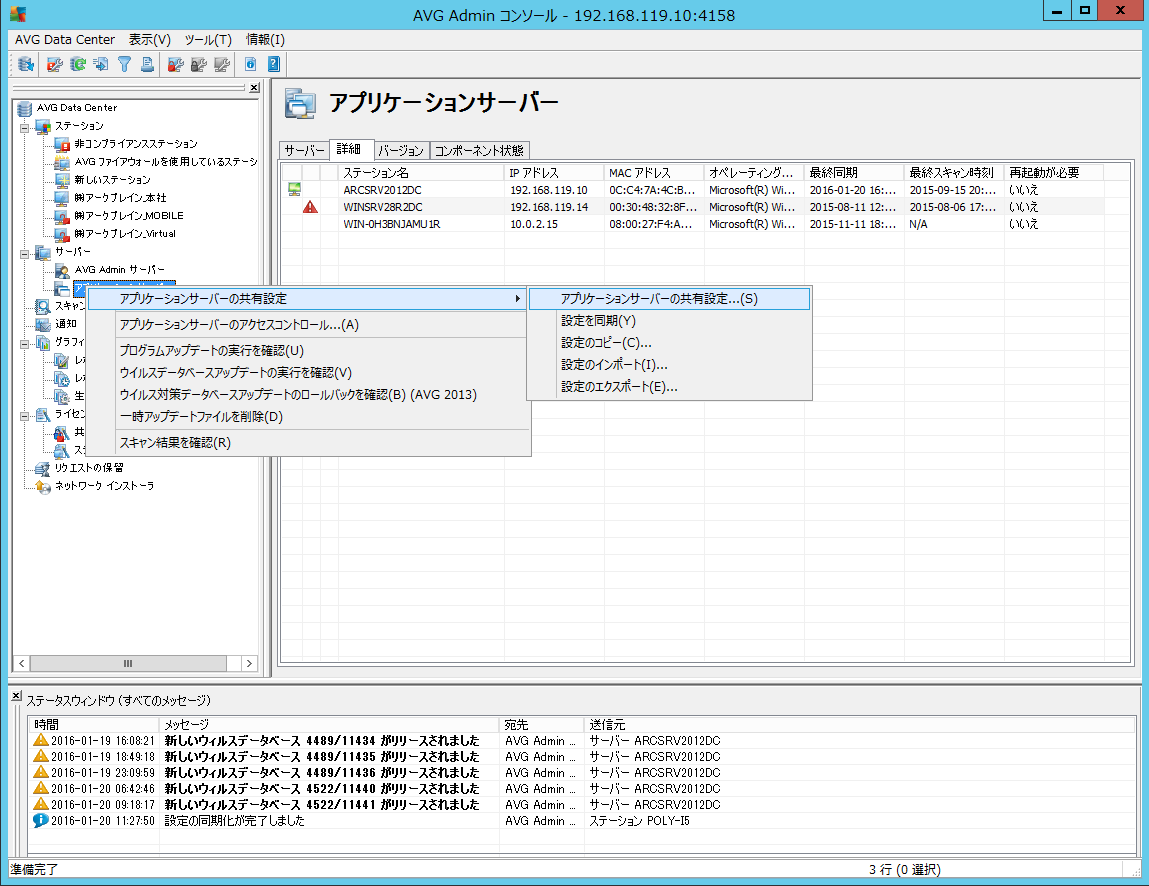
Task: Click the 通知 envelope icon in tree
Action: point(43,324)
